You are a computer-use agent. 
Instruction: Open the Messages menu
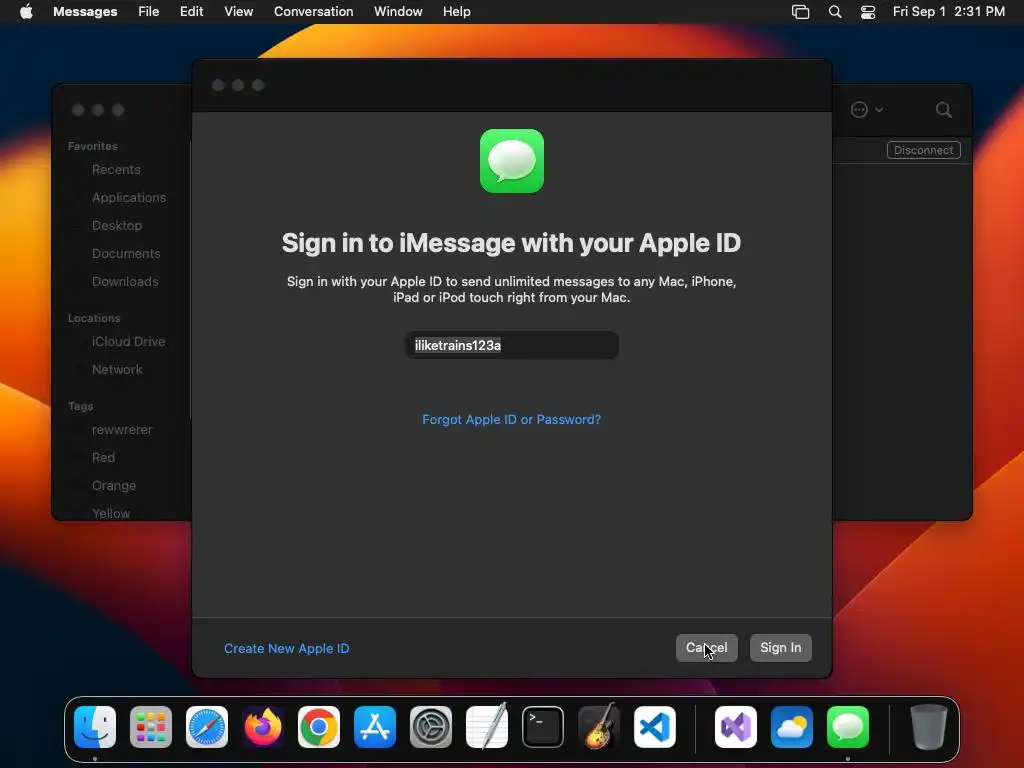pyautogui.click(x=85, y=11)
